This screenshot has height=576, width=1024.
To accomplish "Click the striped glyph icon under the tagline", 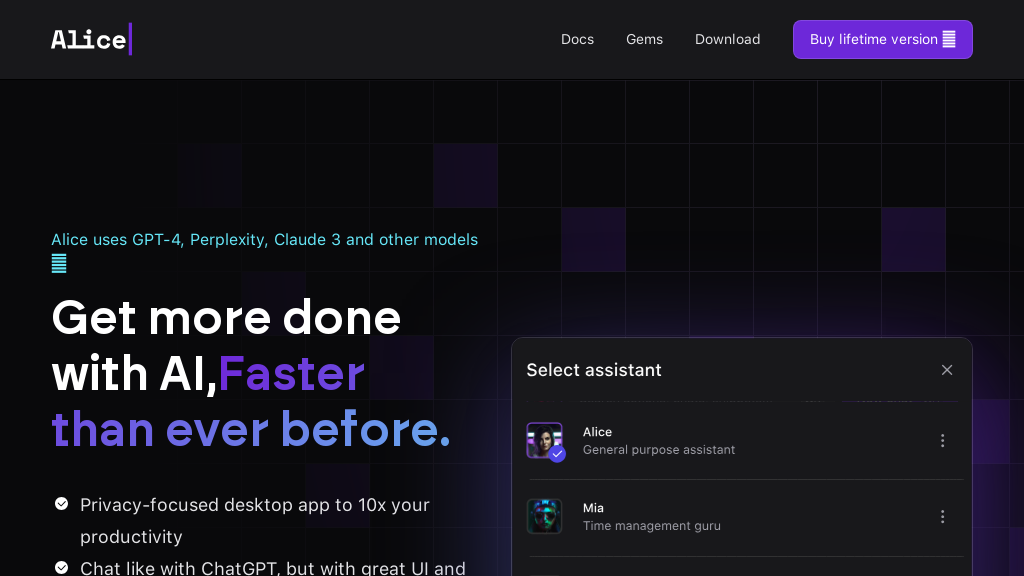I will coord(59,264).
